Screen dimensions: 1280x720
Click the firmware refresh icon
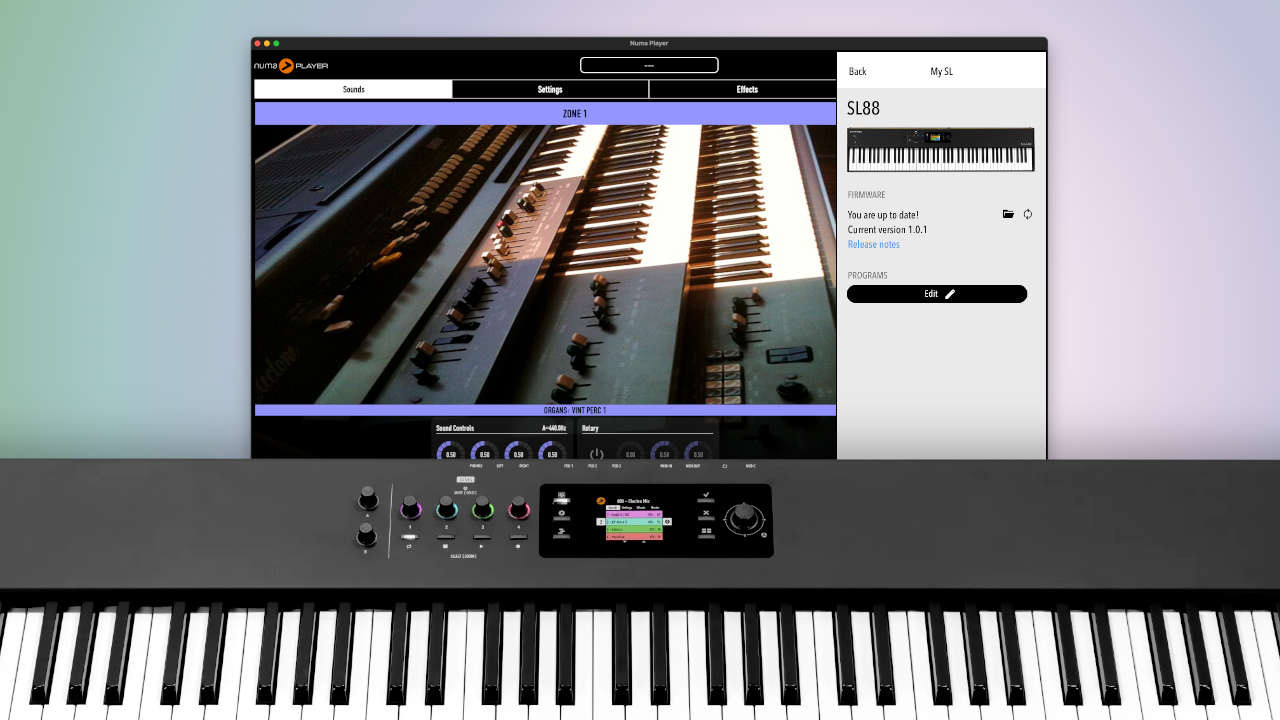coord(1027,214)
